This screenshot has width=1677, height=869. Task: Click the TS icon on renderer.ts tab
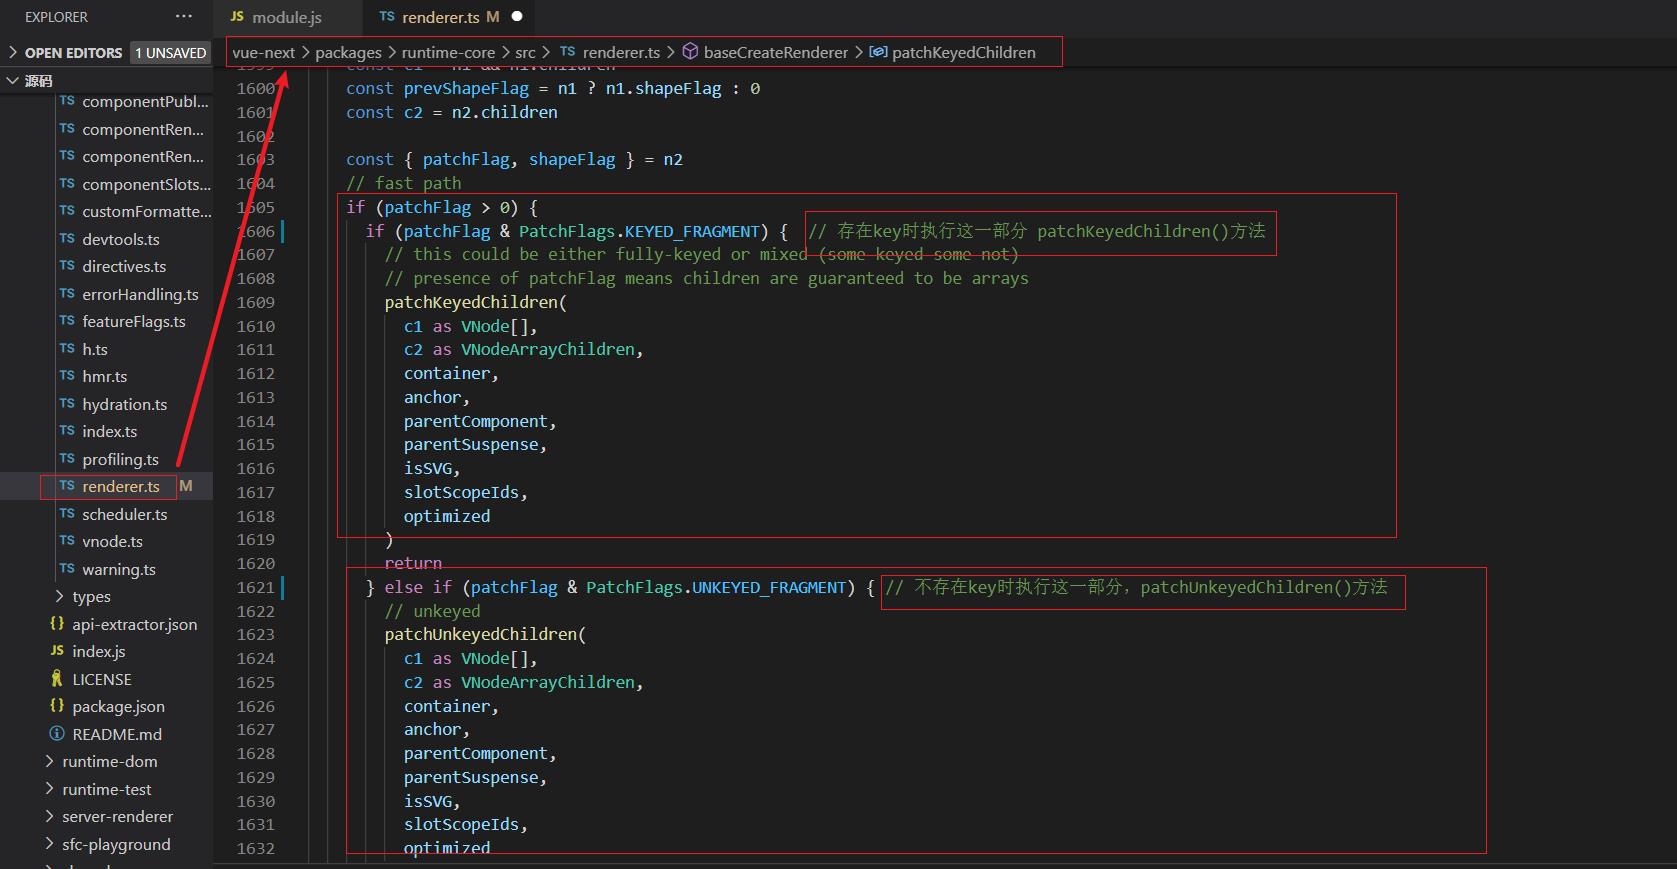click(387, 17)
